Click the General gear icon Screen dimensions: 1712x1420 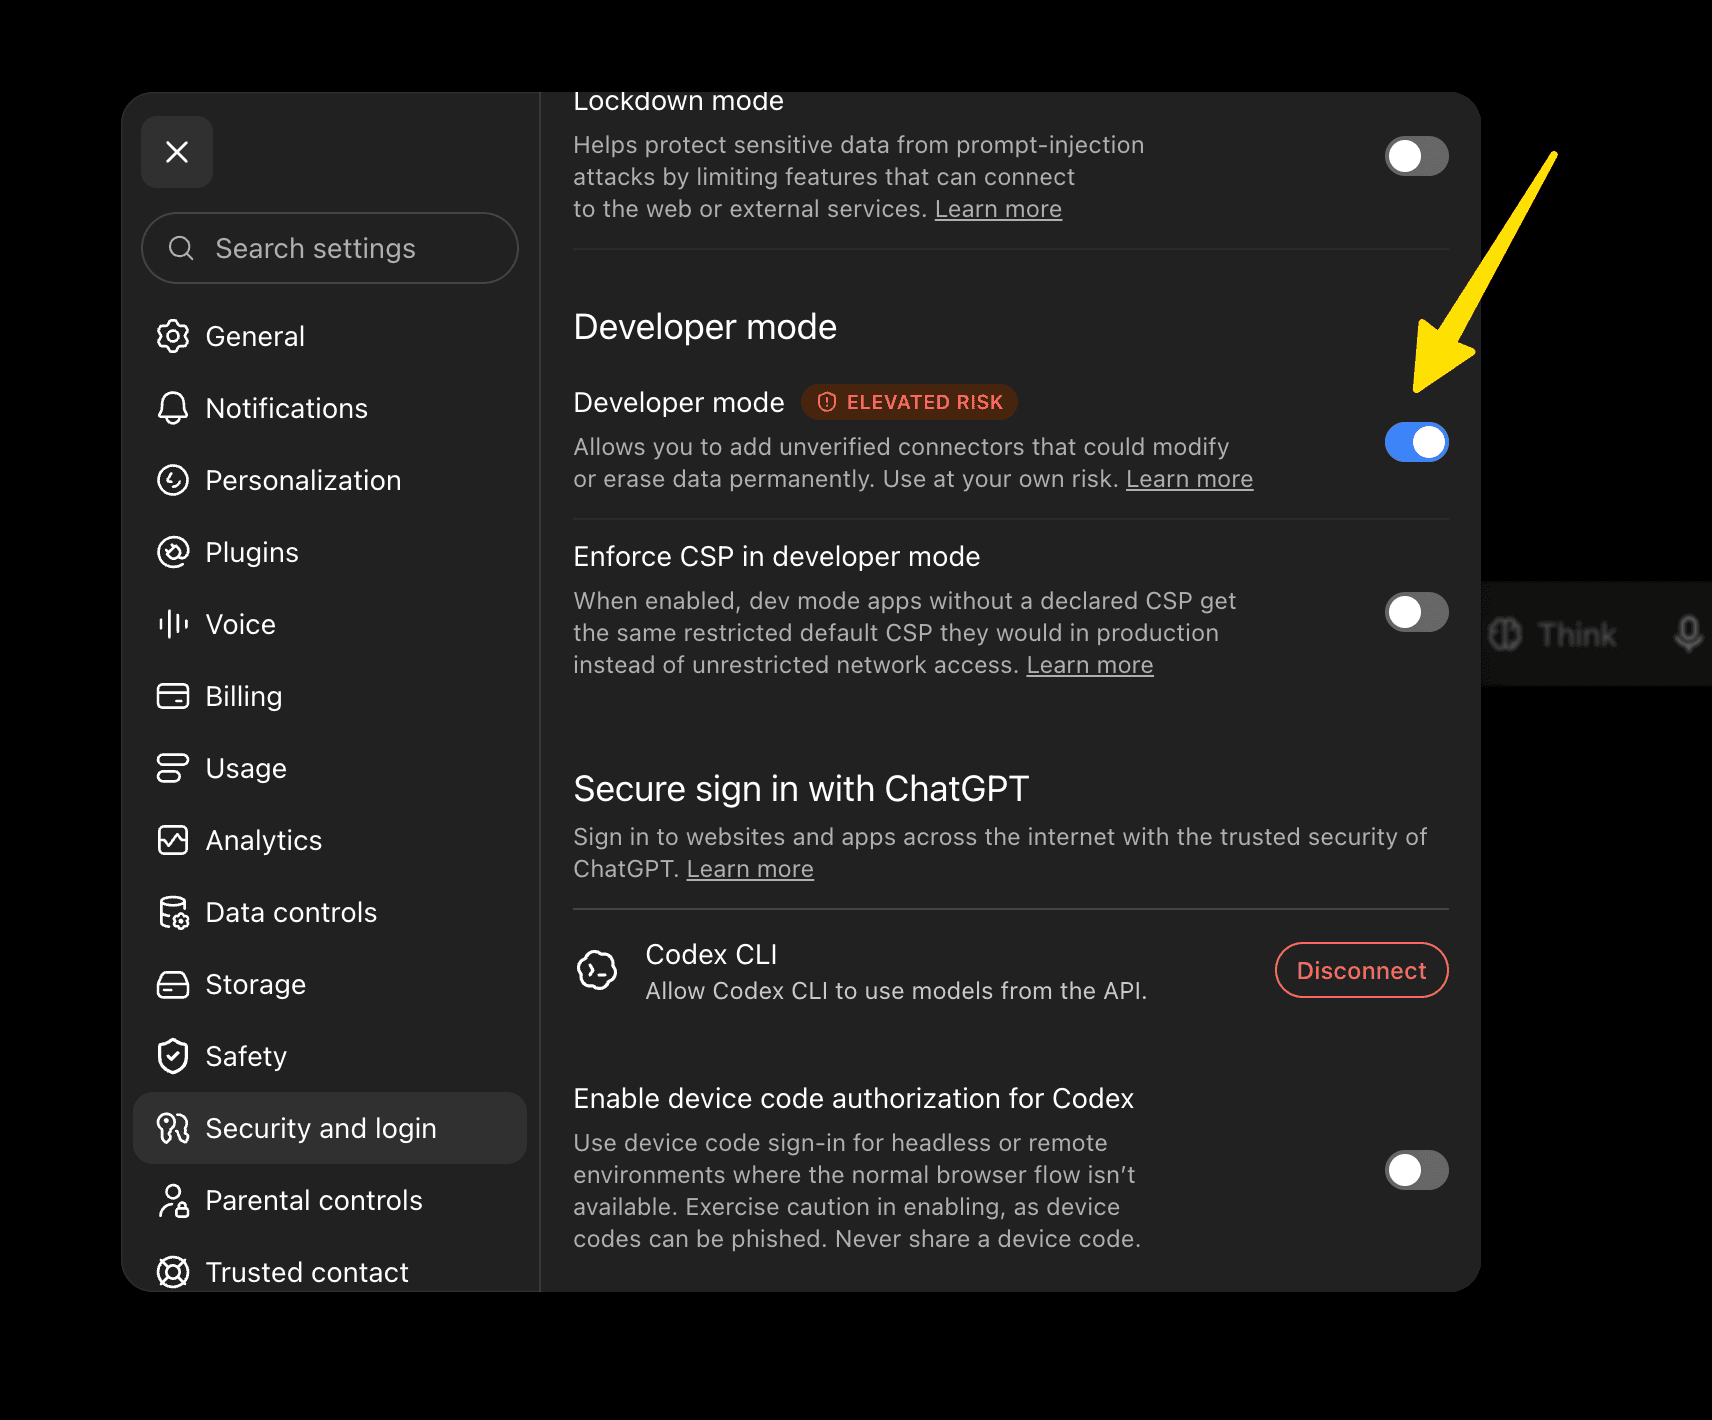[x=173, y=336]
